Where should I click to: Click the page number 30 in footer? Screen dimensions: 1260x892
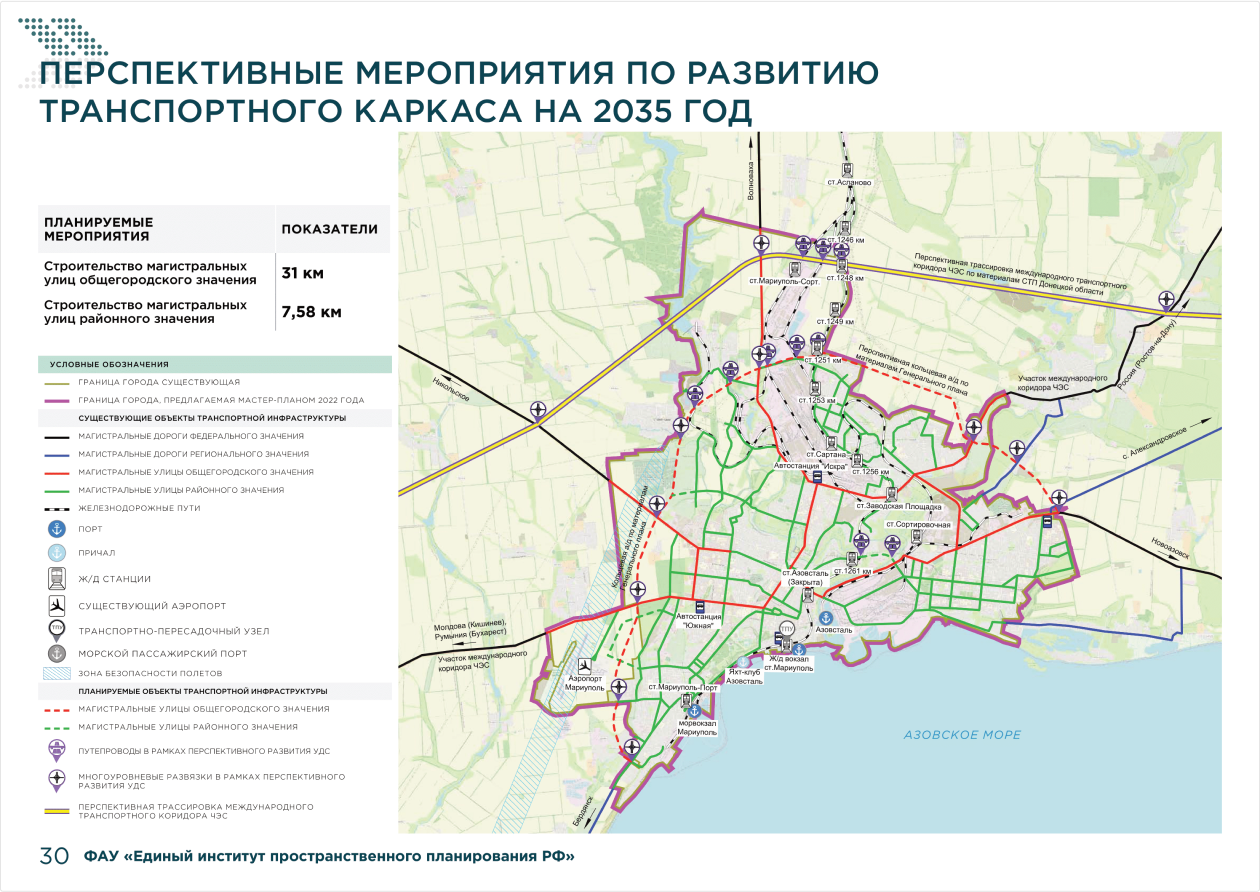53,856
